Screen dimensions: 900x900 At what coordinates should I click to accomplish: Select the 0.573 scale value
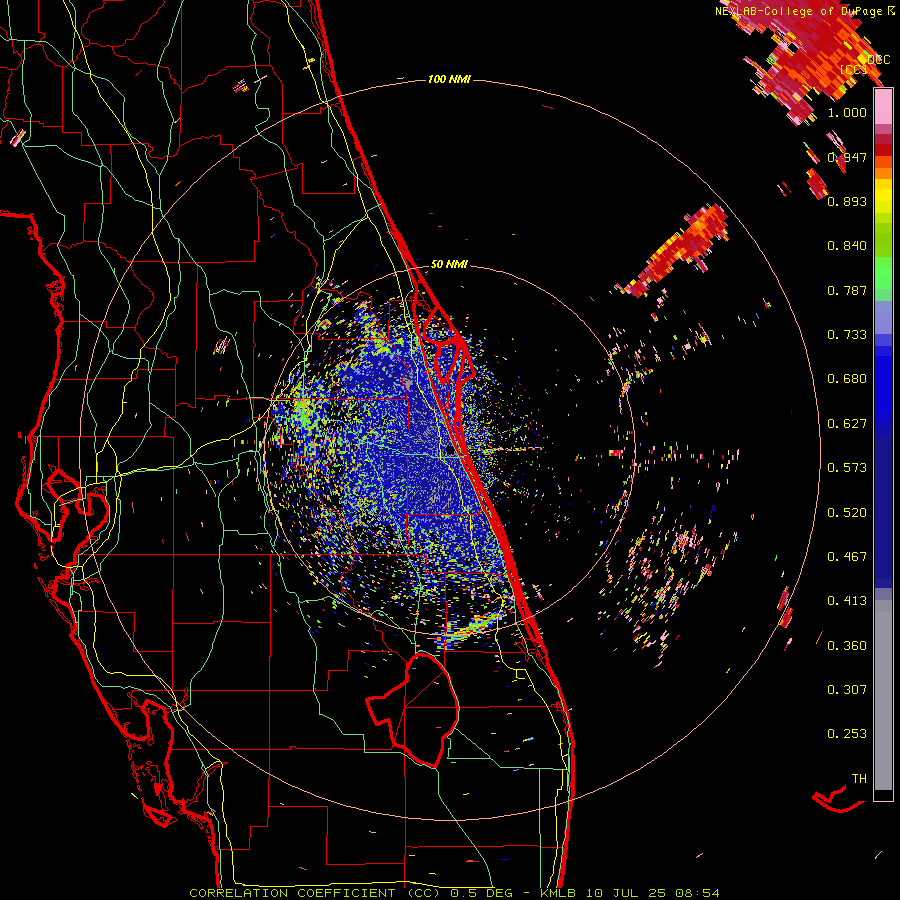[847, 468]
